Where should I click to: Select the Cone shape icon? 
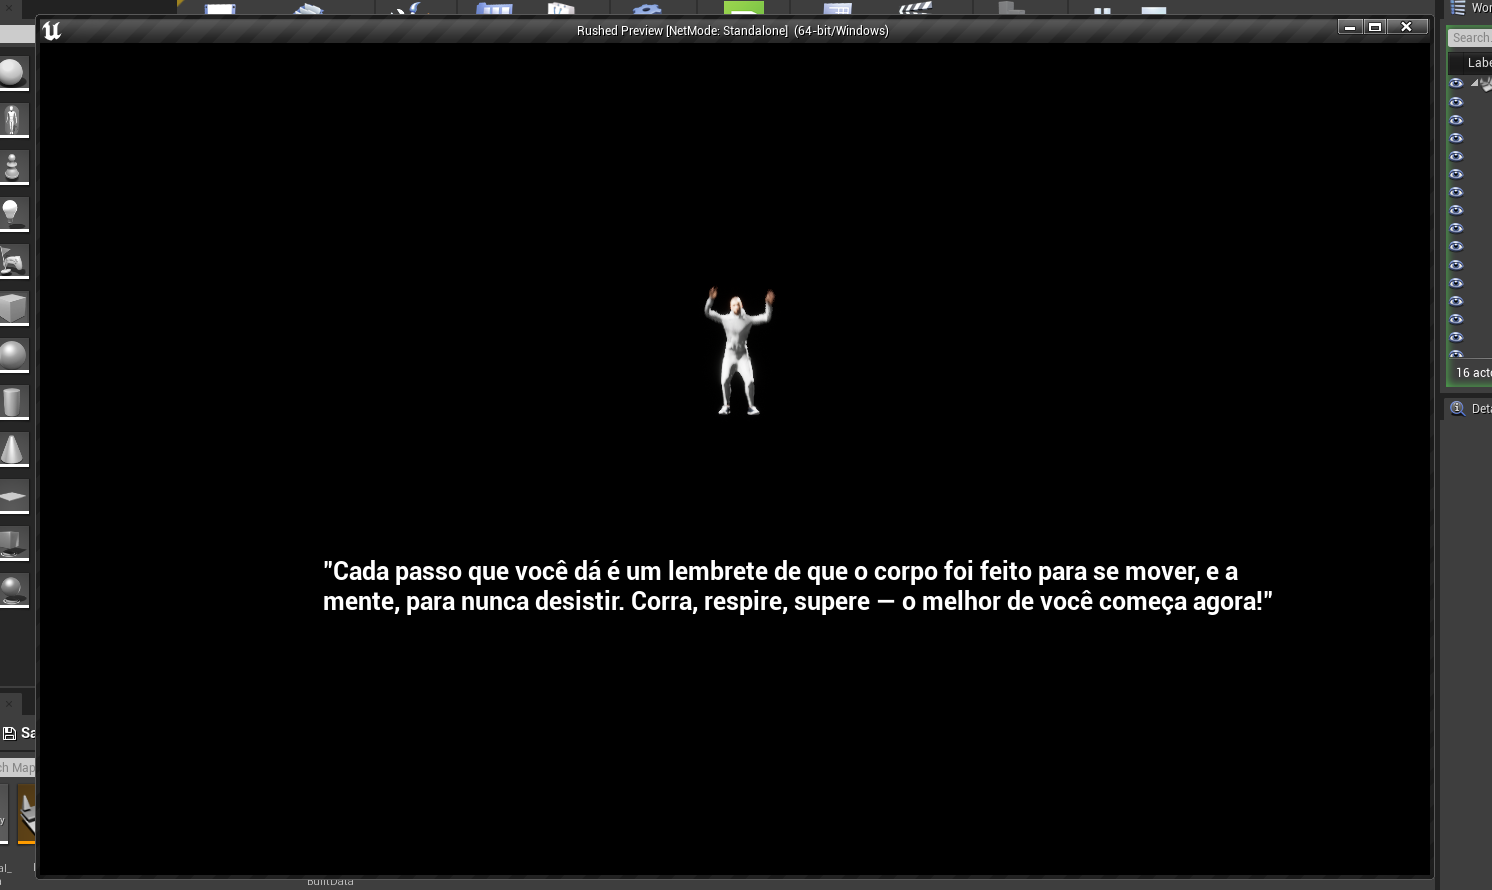tap(12, 449)
